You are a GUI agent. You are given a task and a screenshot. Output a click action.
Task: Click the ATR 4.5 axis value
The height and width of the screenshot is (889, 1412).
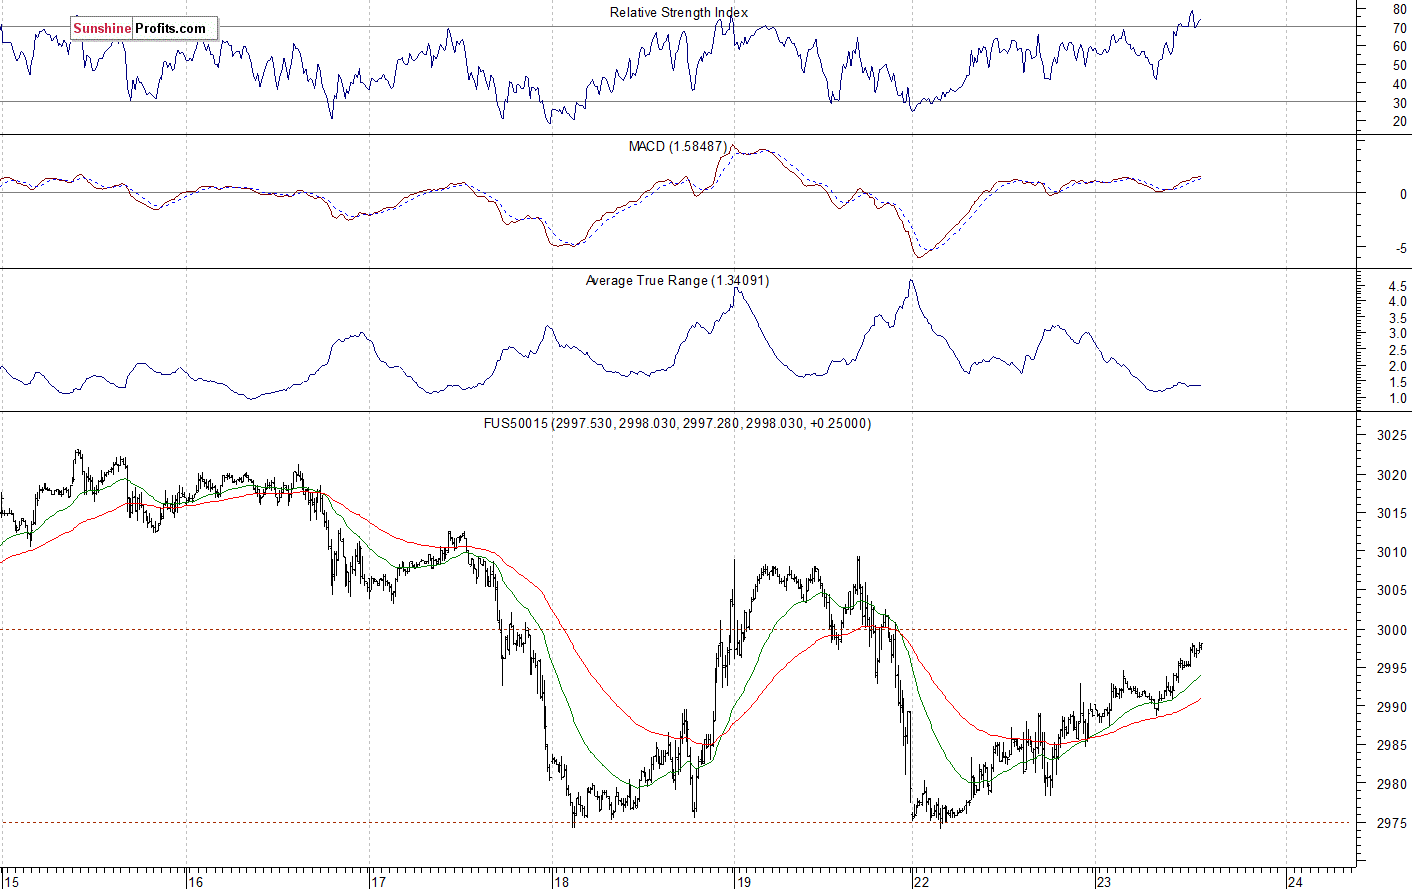pos(1397,286)
